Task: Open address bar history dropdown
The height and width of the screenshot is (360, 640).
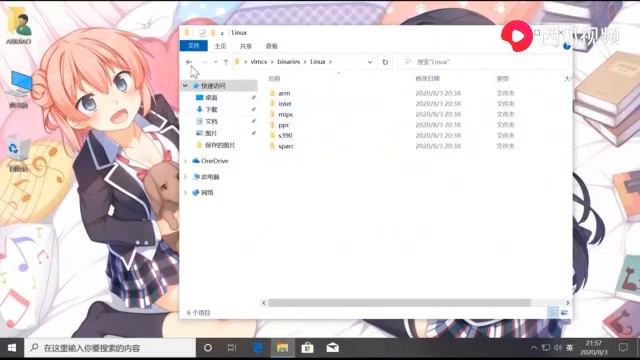Action: pyautogui.click(x=370, y=62)
